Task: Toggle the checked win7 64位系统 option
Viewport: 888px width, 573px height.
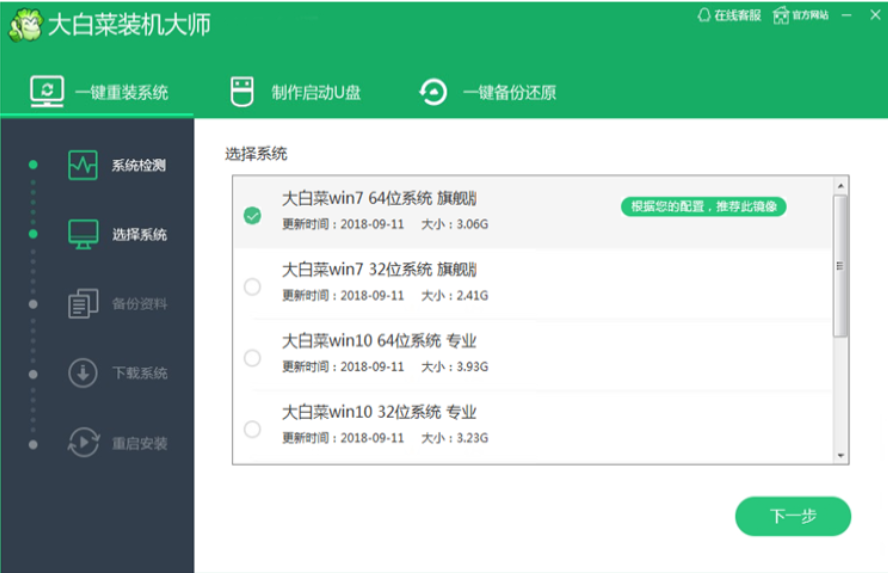Action: [252, 215]
